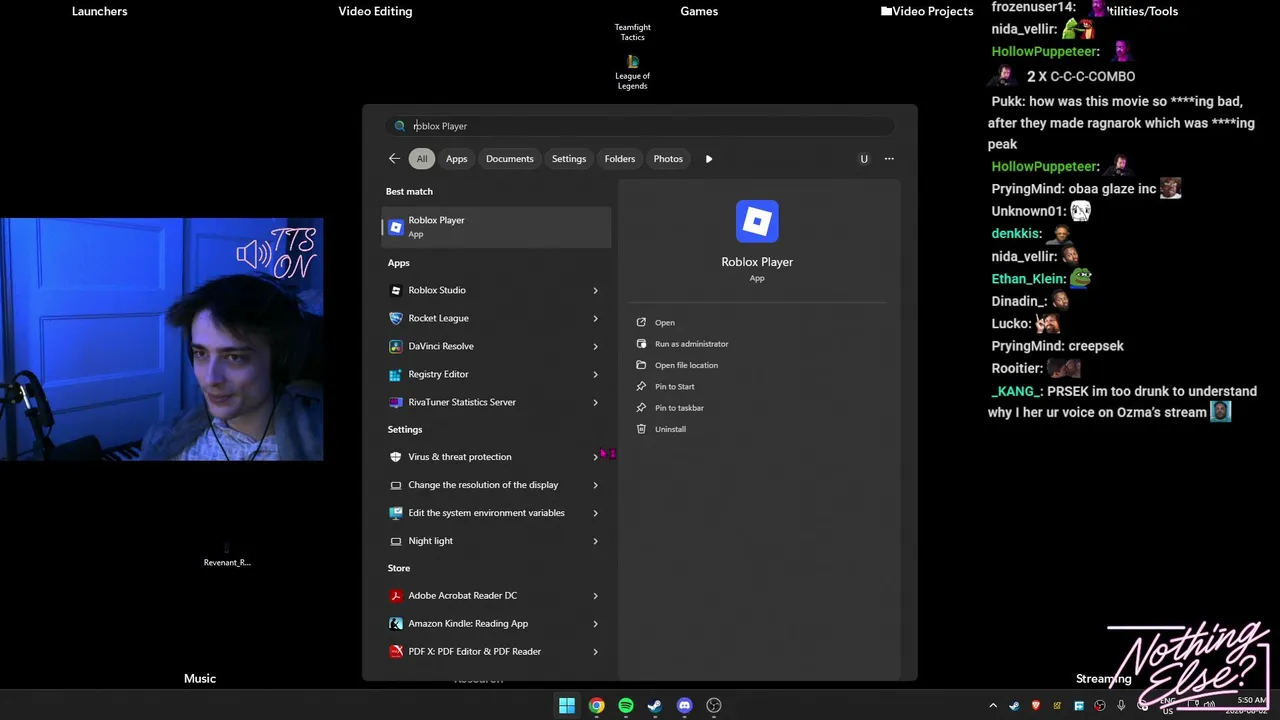Click the Brave icon in the system tray

click(1036, 706)
